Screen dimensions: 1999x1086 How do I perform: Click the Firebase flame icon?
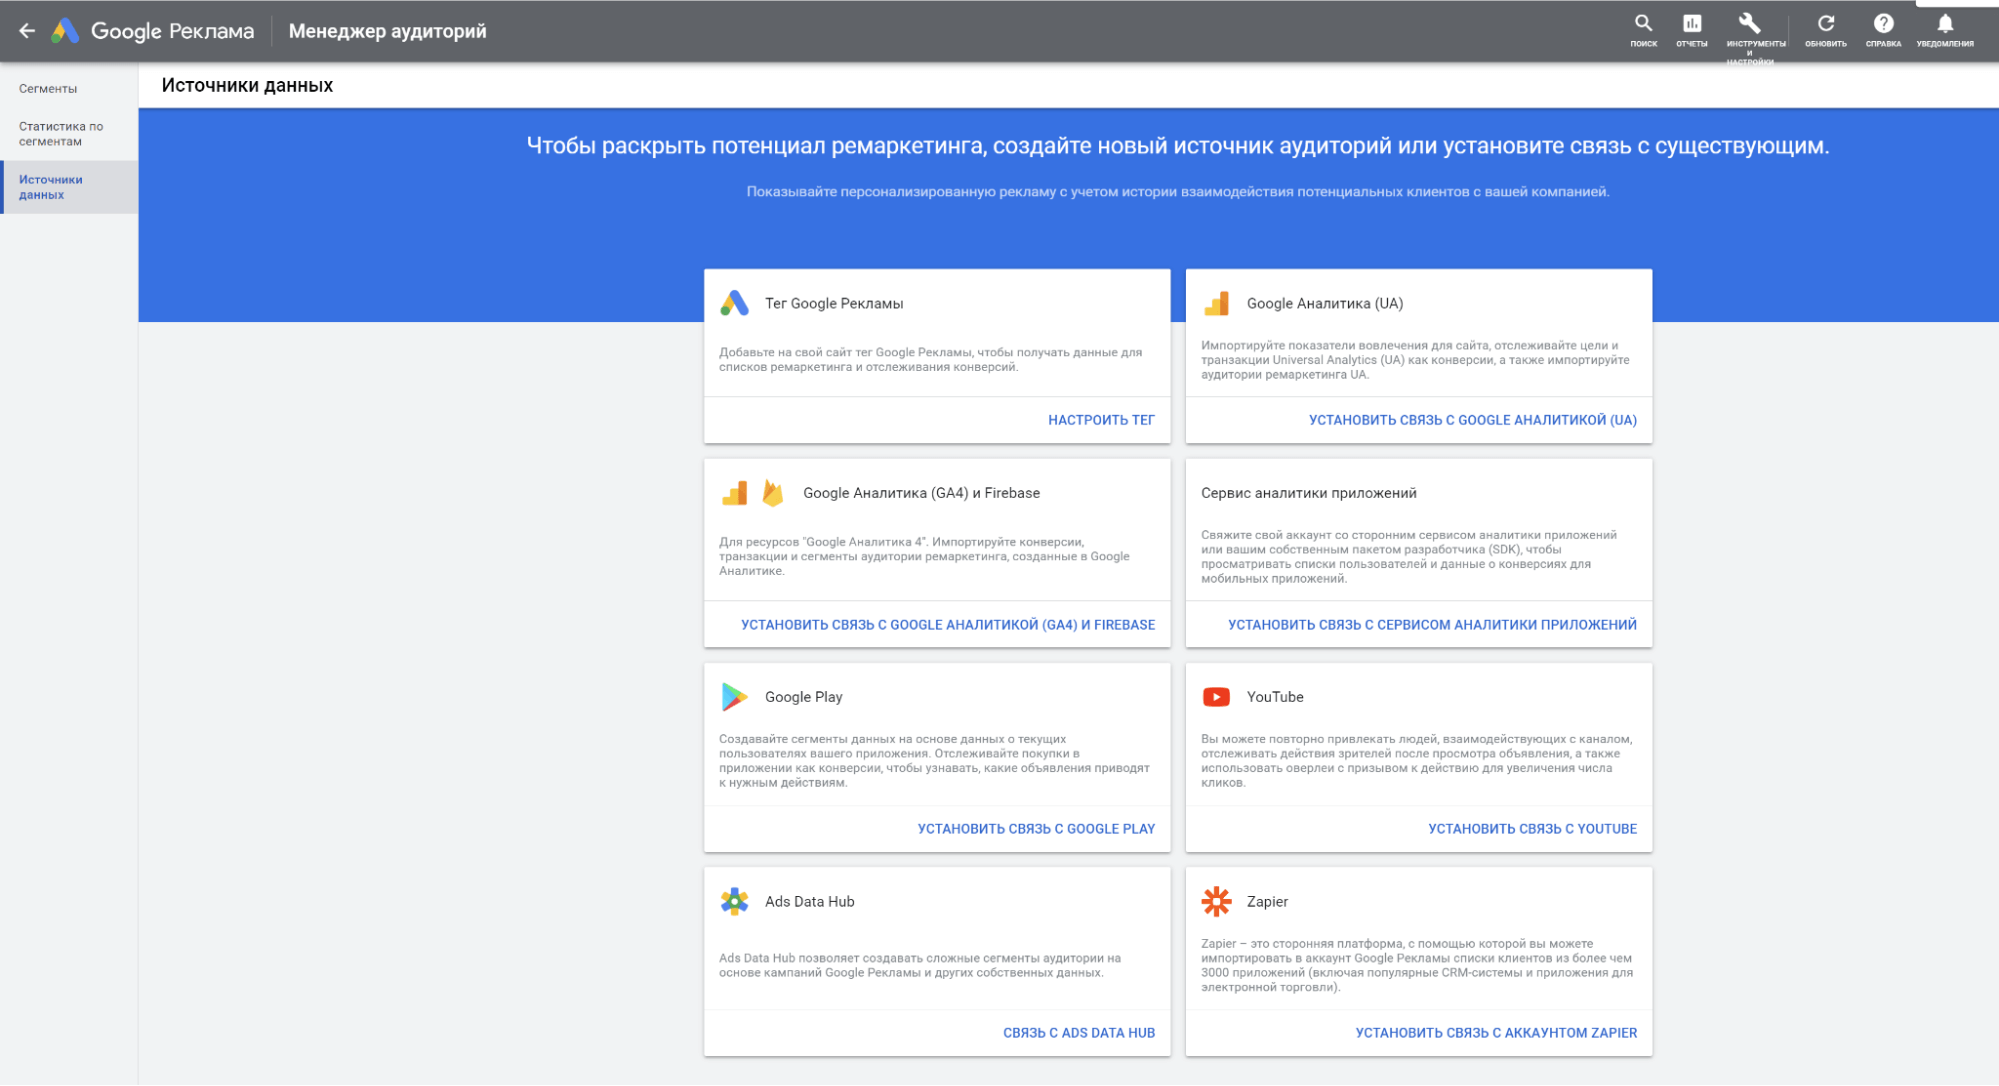coord(773,493)
